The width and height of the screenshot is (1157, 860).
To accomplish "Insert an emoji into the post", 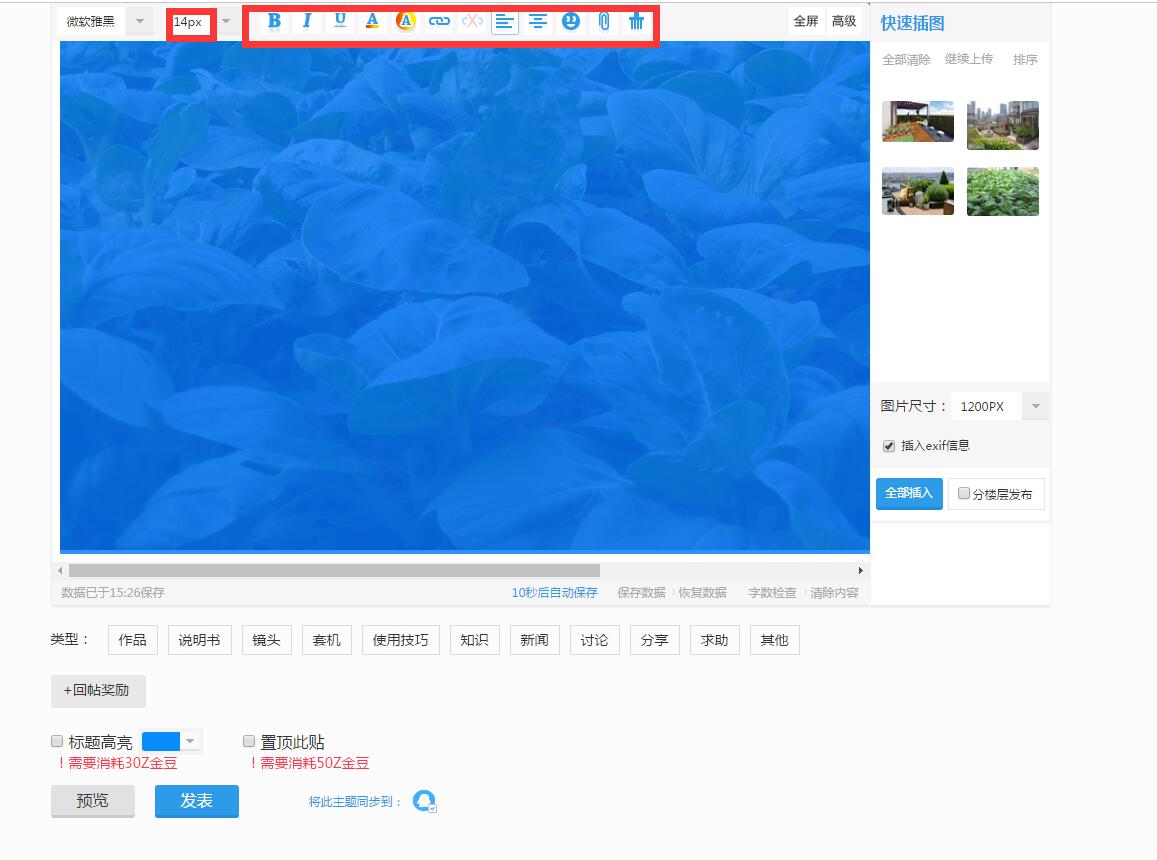I will (x=571, y=21).
